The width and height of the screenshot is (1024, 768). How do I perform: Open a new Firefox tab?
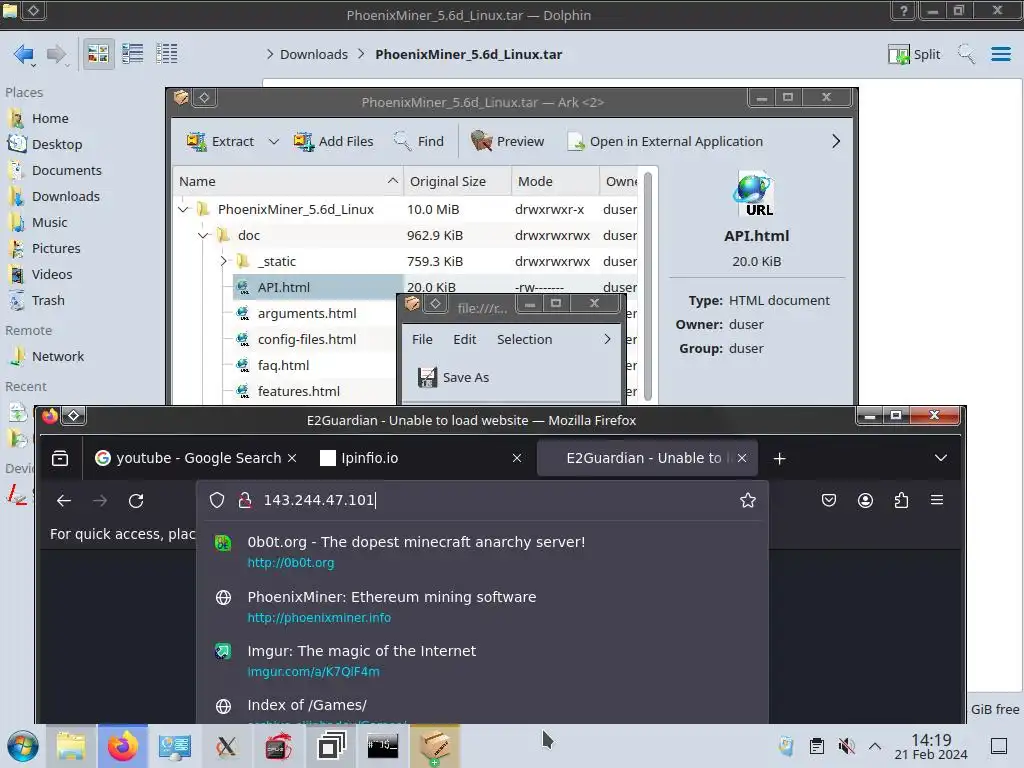tap(779, 459)
